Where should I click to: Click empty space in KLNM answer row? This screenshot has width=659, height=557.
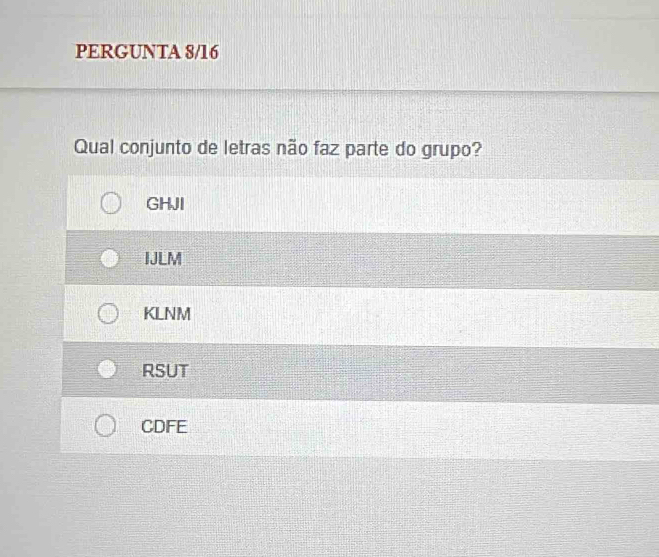[x=420, y=316]
